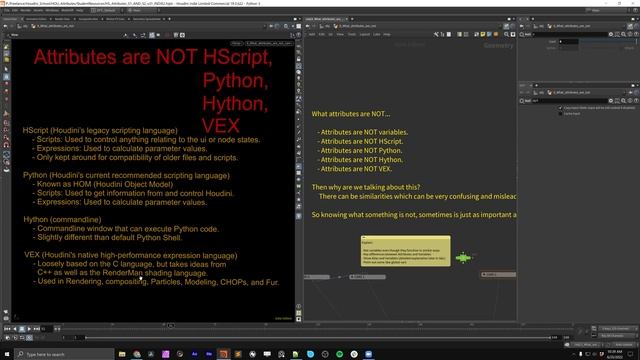Toggle the Cache Input checkbox

click(560, 113)
